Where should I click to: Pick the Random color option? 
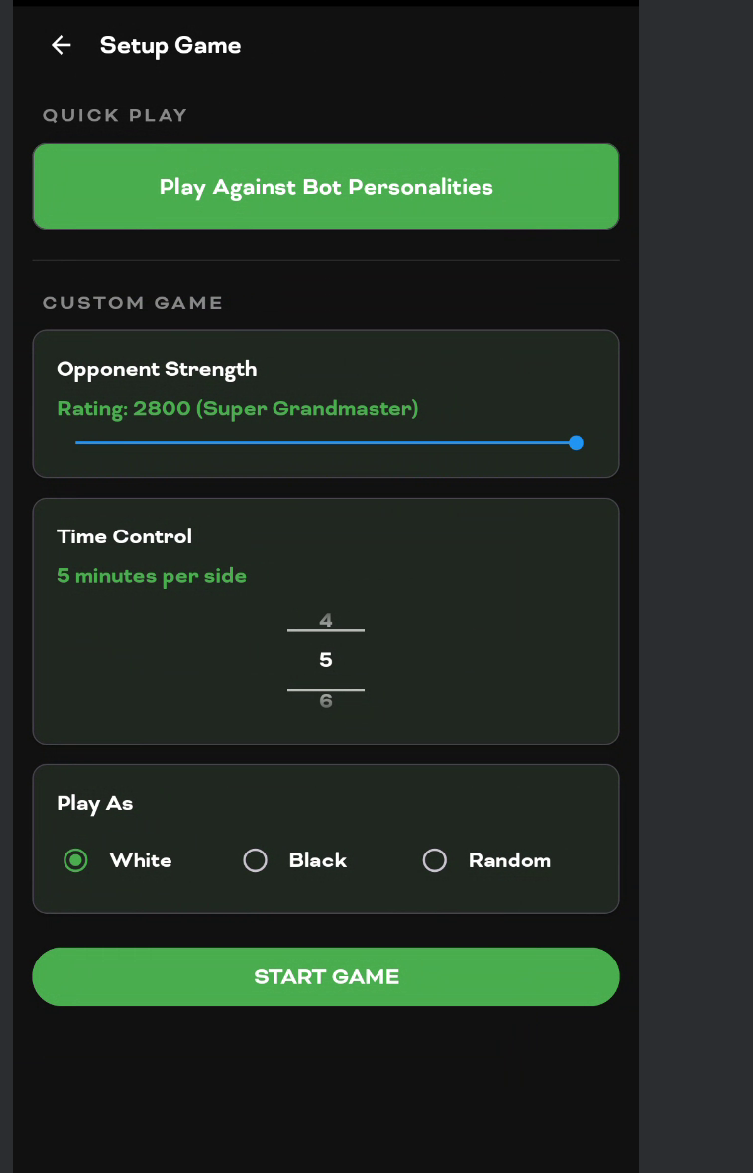pos(435,860)
